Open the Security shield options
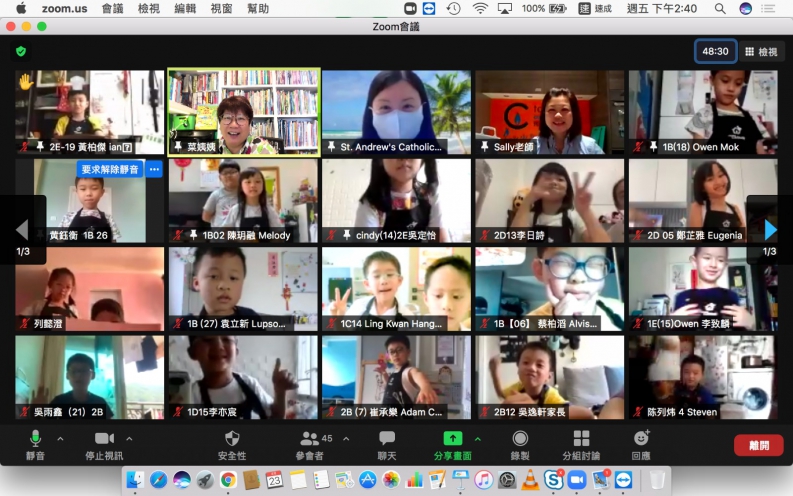This screenshot has height=496, width=793. point(232,439)
